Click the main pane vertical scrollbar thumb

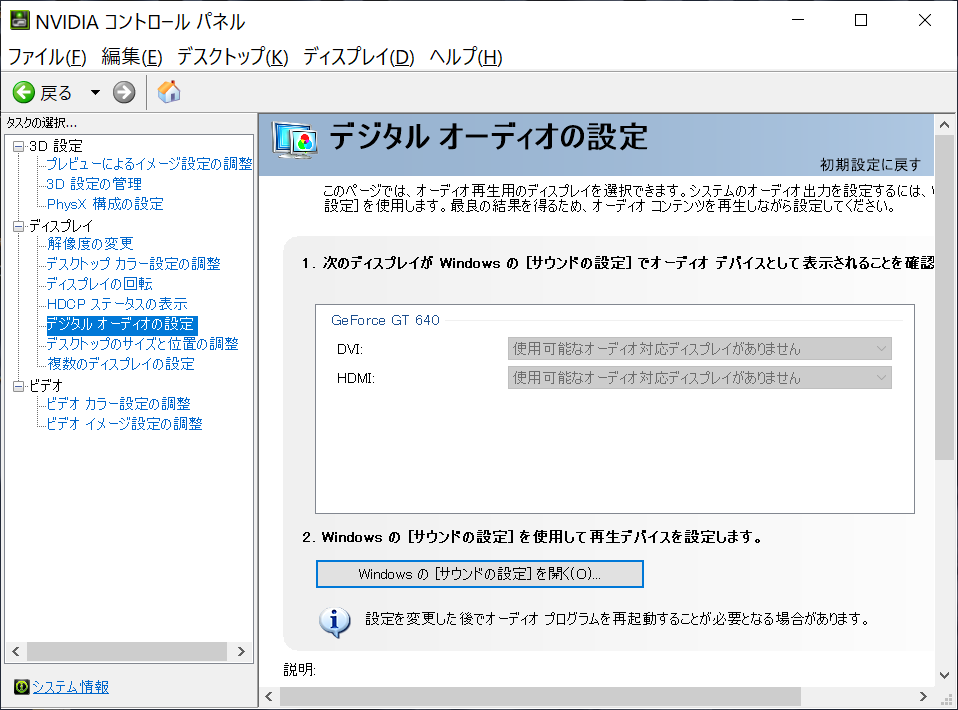click(945, 298)
